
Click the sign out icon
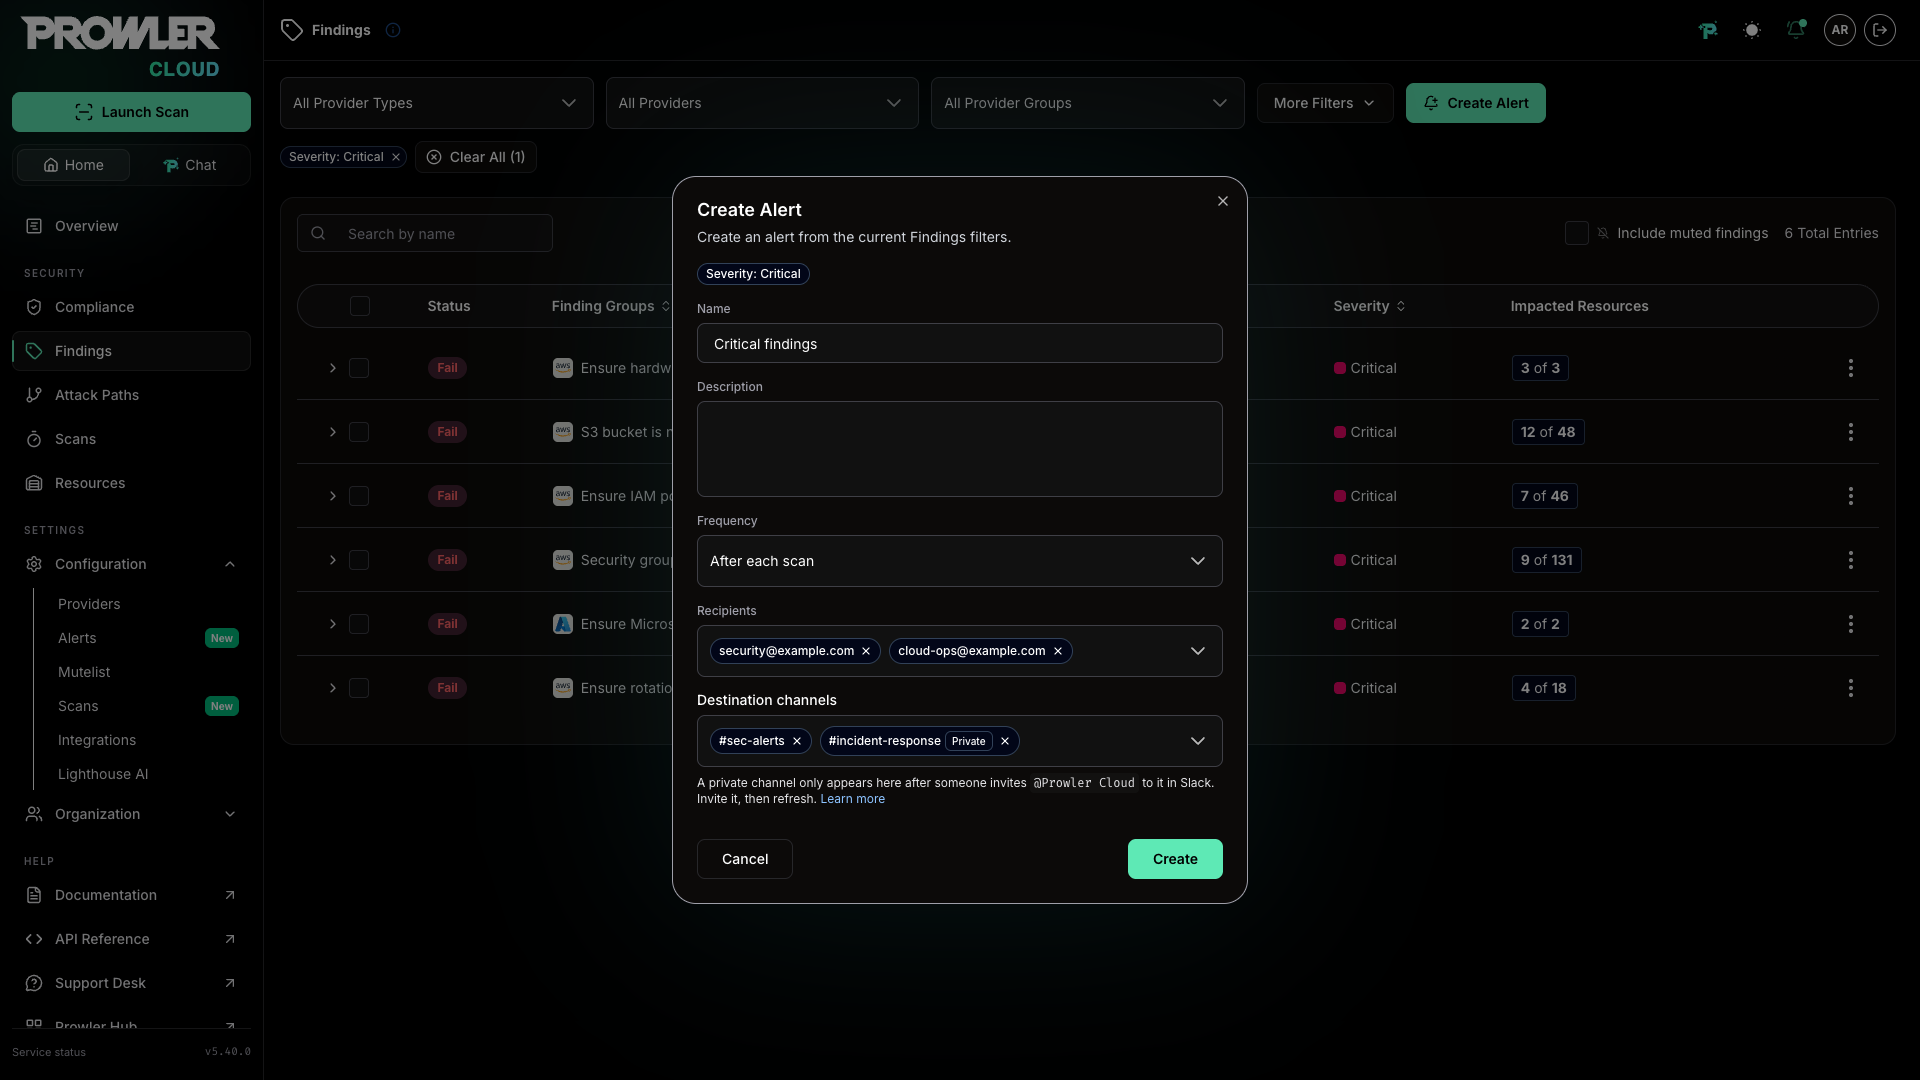1880,30
